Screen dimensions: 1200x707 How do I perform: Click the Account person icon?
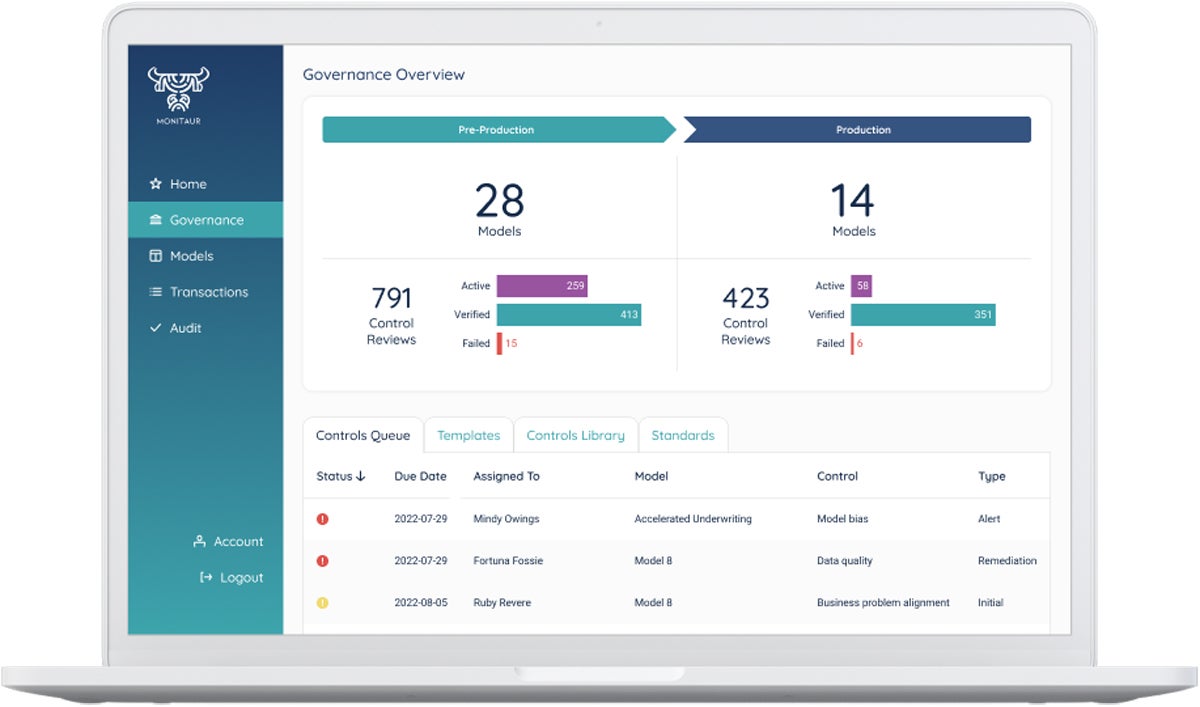click(199, 541)
